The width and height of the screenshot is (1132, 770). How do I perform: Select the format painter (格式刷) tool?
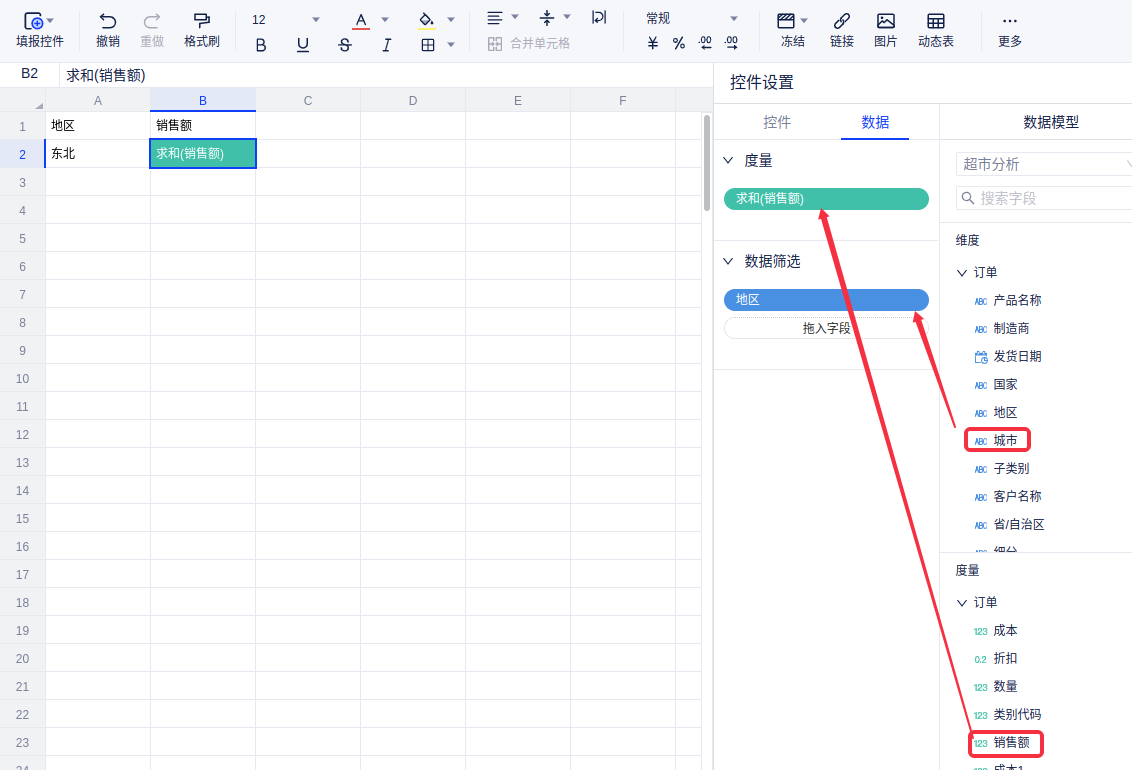201,21
